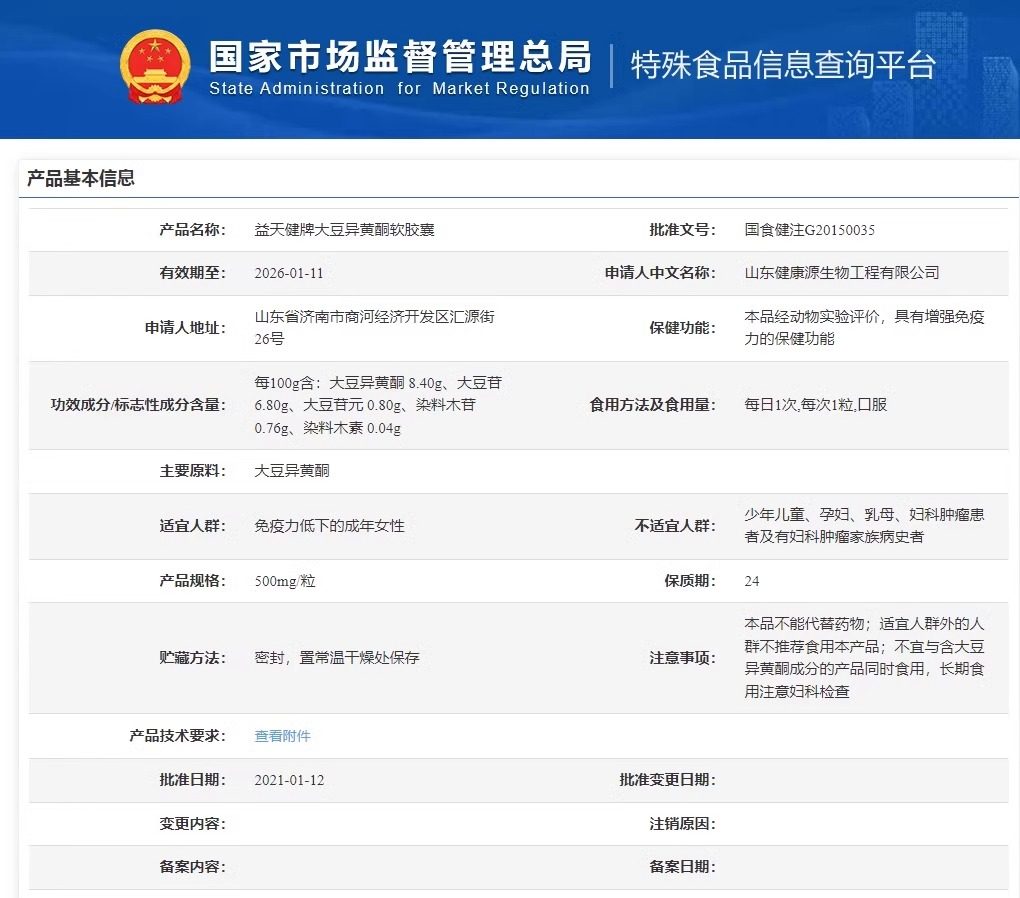
Task: Click the 产品规格 label
Action: (193, 581)
